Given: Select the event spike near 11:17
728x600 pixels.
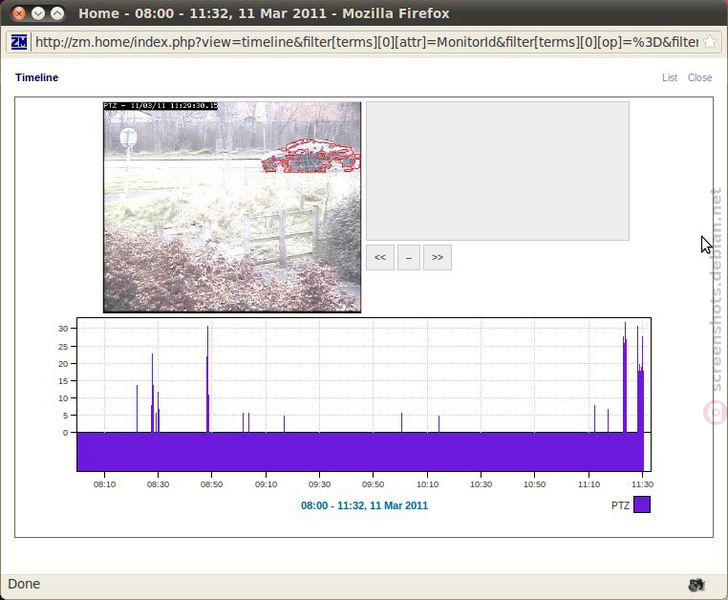Looking at the screenshot, I should pos(608,421).
